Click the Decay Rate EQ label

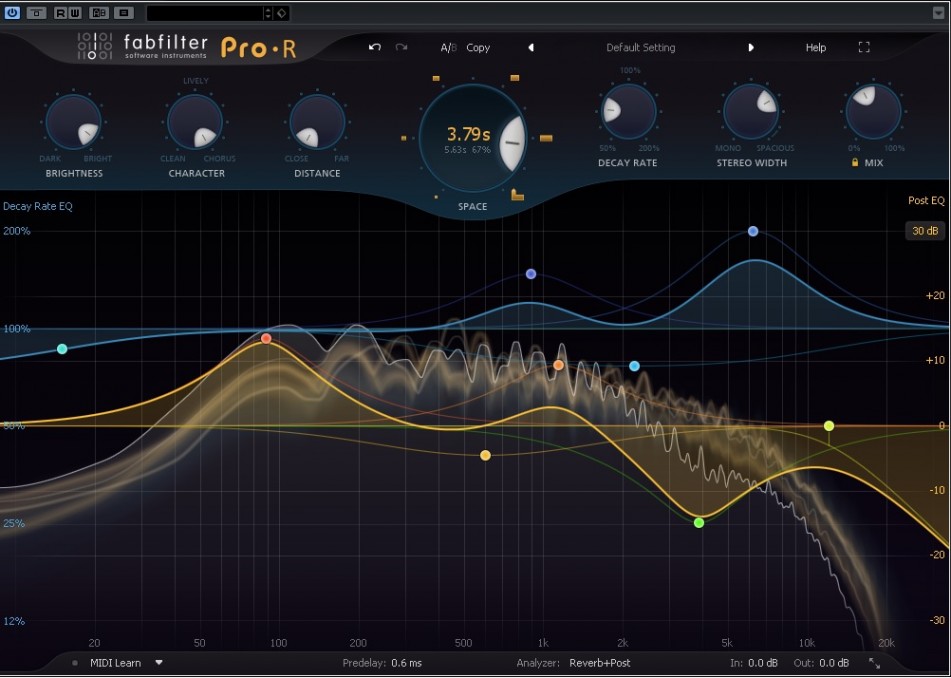(38, 206)
